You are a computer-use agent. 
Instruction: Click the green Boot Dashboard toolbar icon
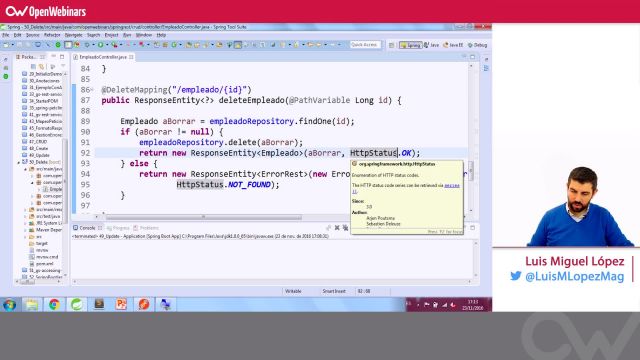tap(58, 45)
